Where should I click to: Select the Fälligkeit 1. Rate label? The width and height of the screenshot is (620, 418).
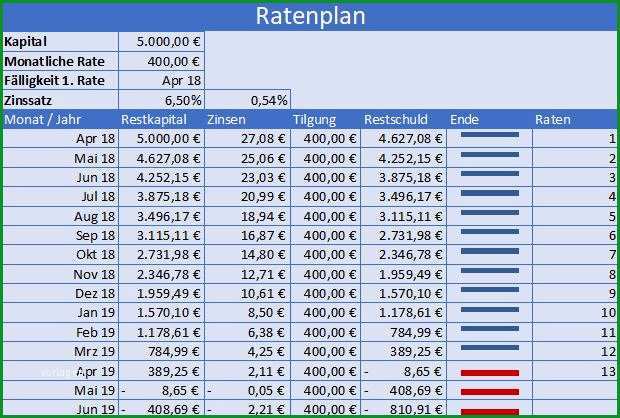point(60,80)
